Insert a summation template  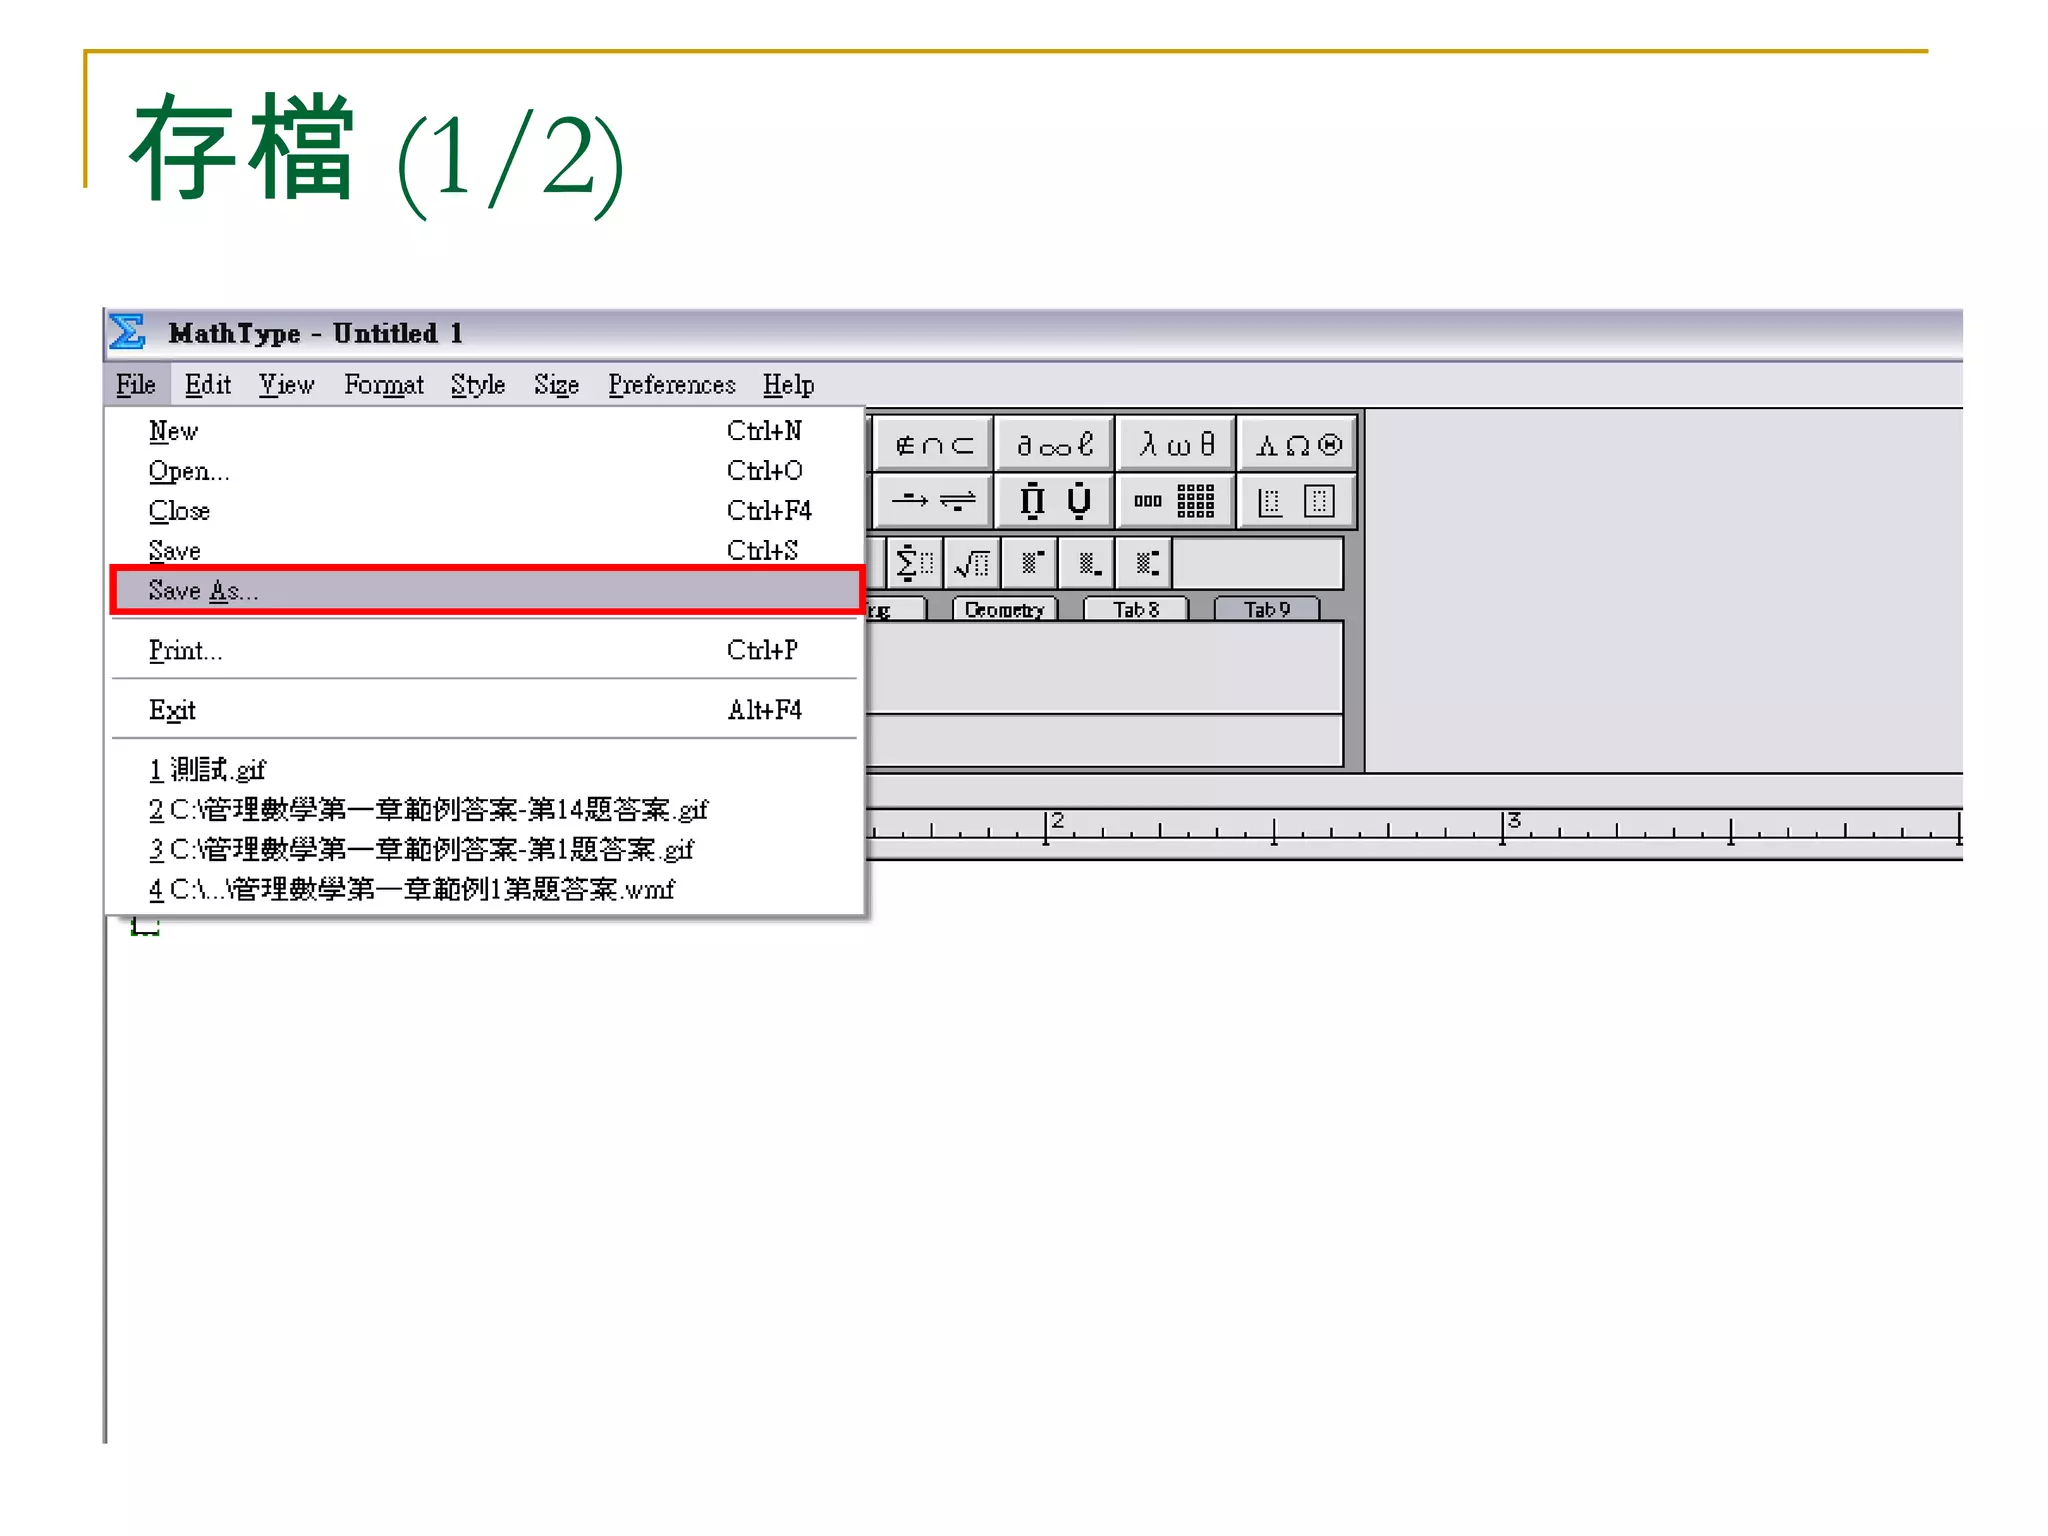coord(914,564)
